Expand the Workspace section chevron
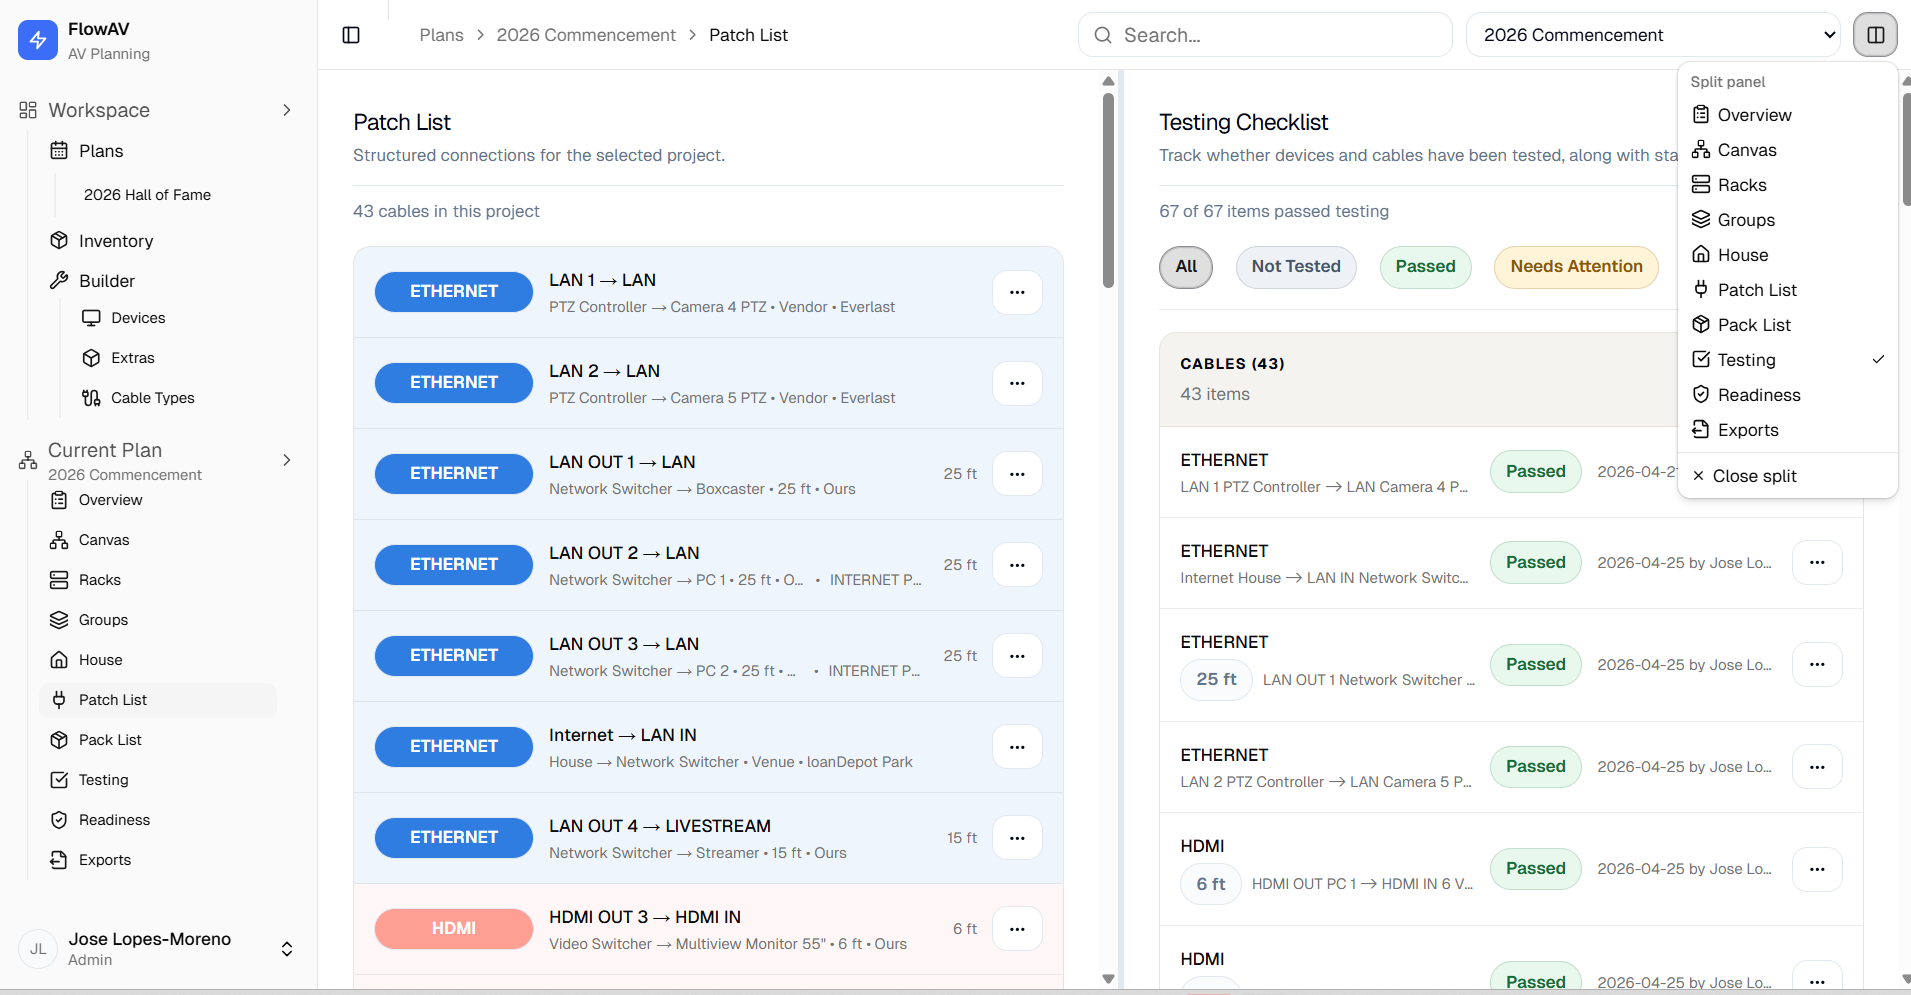This screenshot has width=1911, height=995. [287, 110]
